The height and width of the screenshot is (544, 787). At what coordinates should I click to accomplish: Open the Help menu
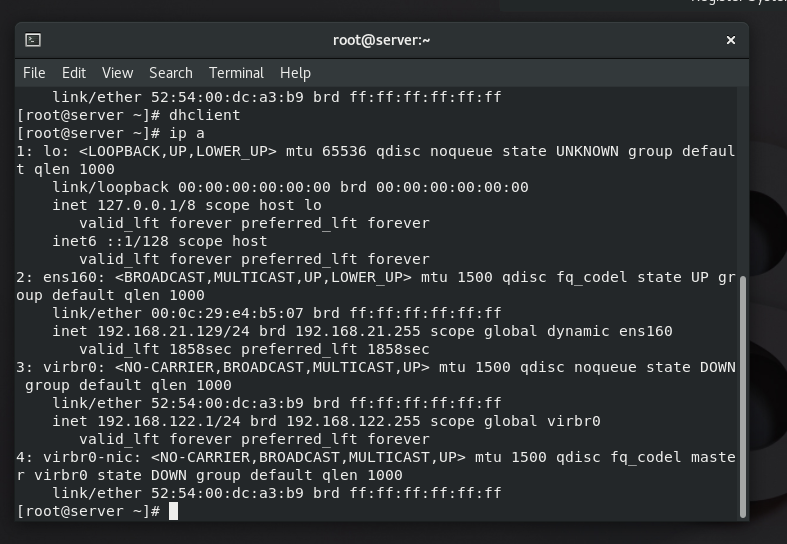[295, 73]
